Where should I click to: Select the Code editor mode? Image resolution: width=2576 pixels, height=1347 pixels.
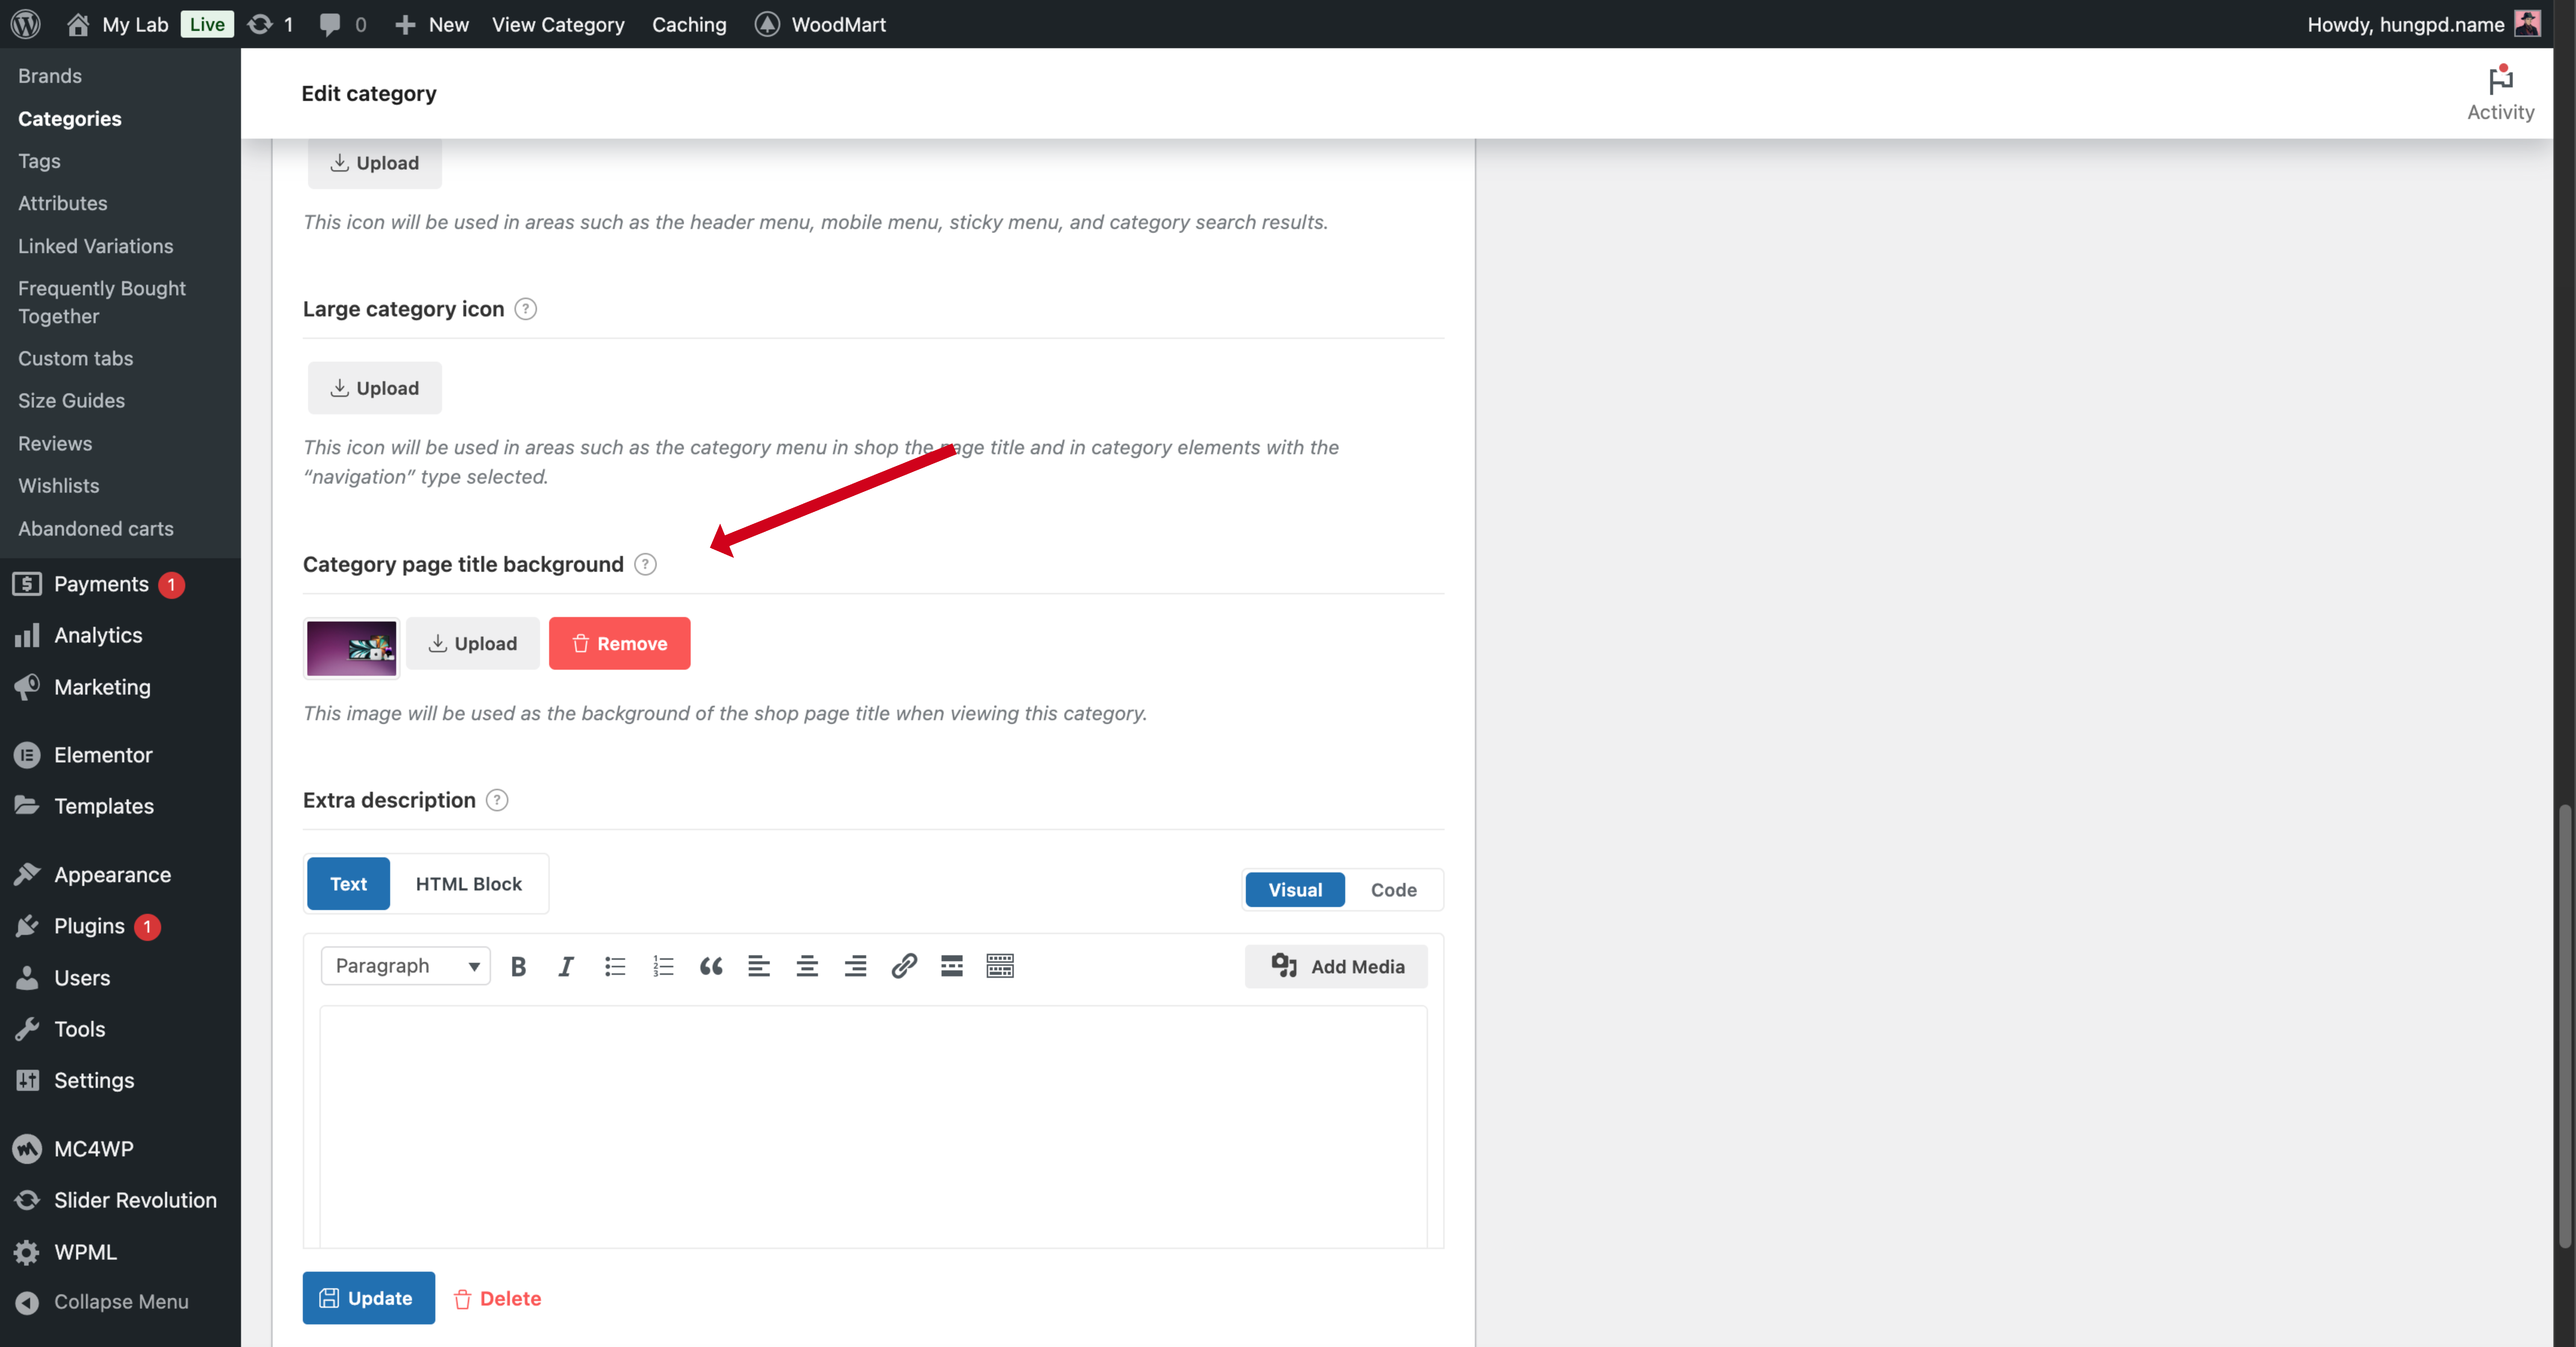1393,890
